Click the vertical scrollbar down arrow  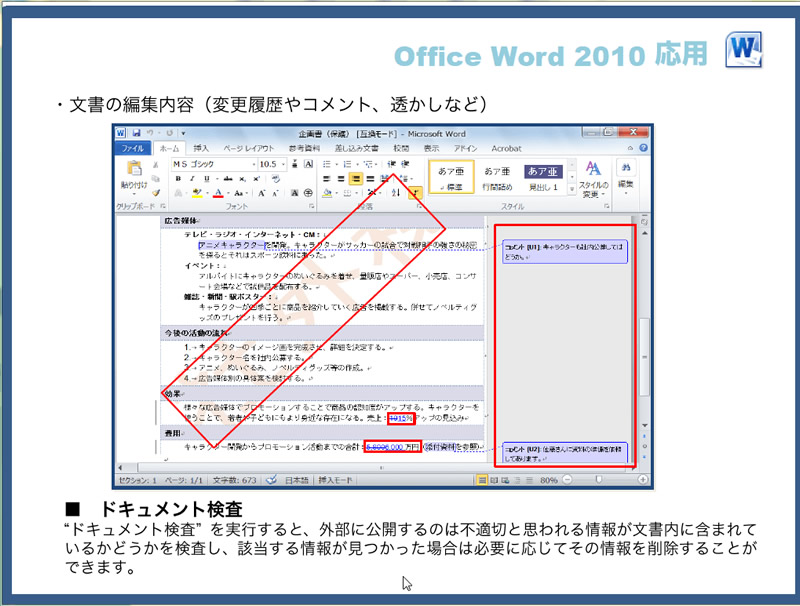pos(645,425)
